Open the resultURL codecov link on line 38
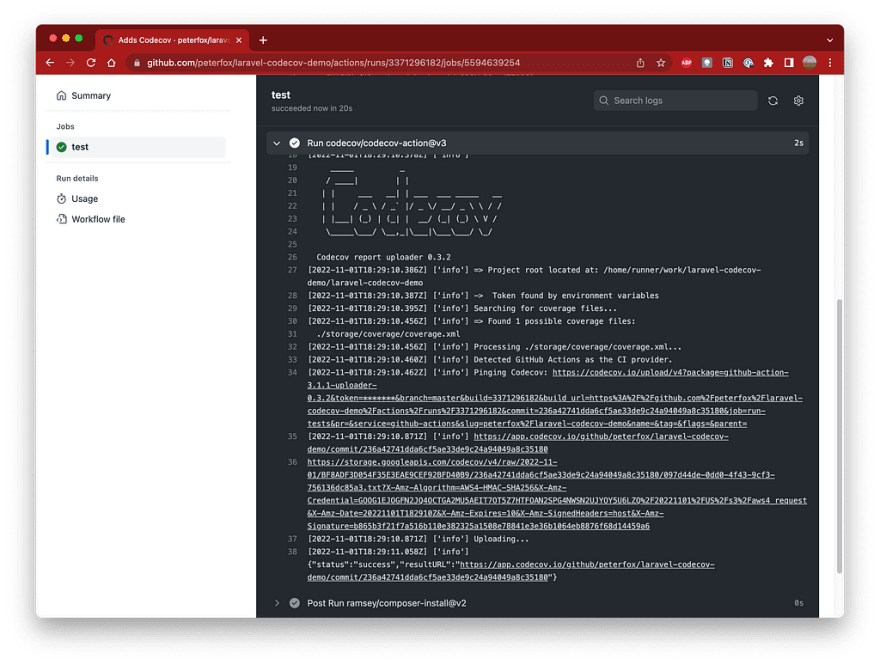Image resolution: width=880 pixels, height=665 pixels. tap(511, 571)
